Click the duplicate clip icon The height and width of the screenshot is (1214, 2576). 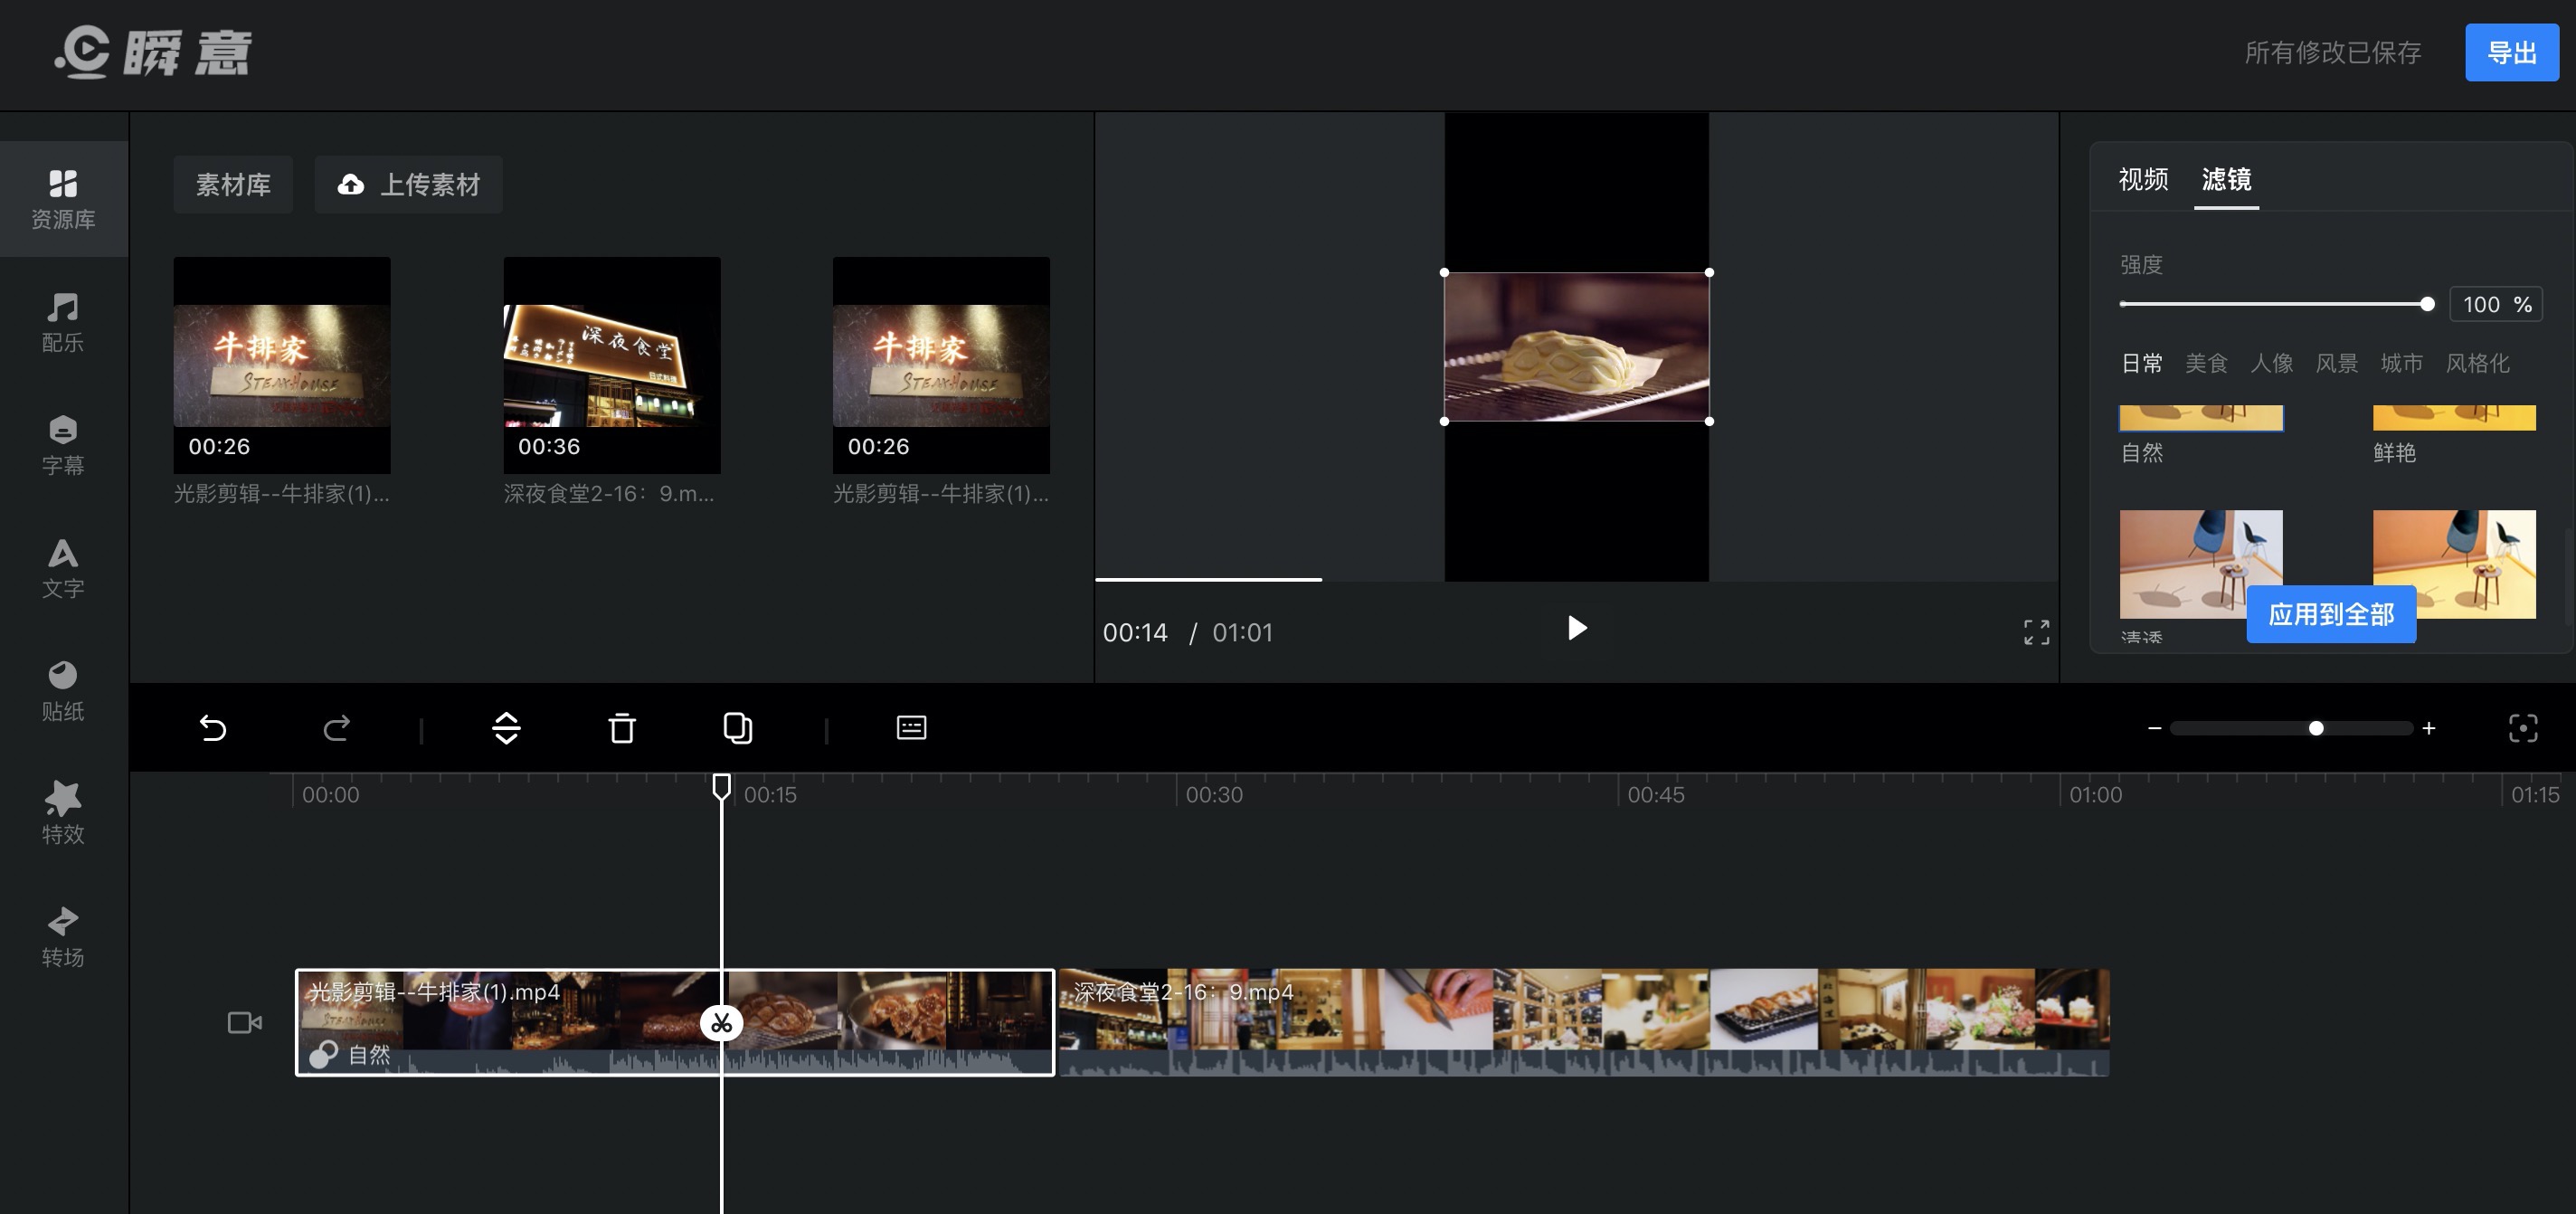[x=737, y=728]
